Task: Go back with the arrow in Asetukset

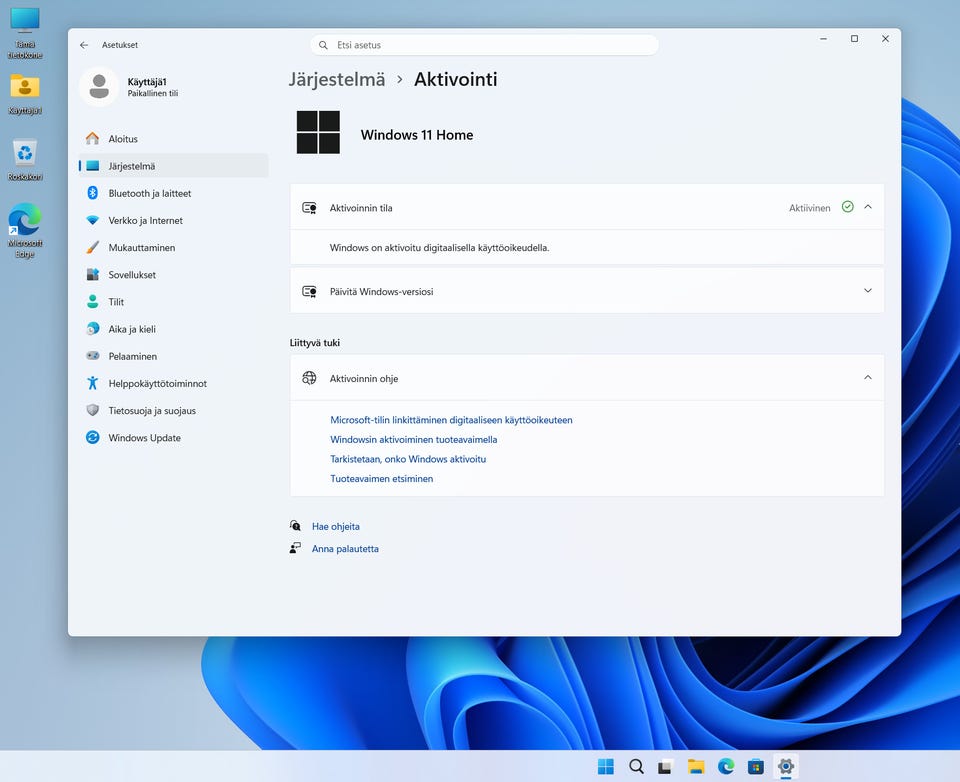Action: (x=84, y=45)
